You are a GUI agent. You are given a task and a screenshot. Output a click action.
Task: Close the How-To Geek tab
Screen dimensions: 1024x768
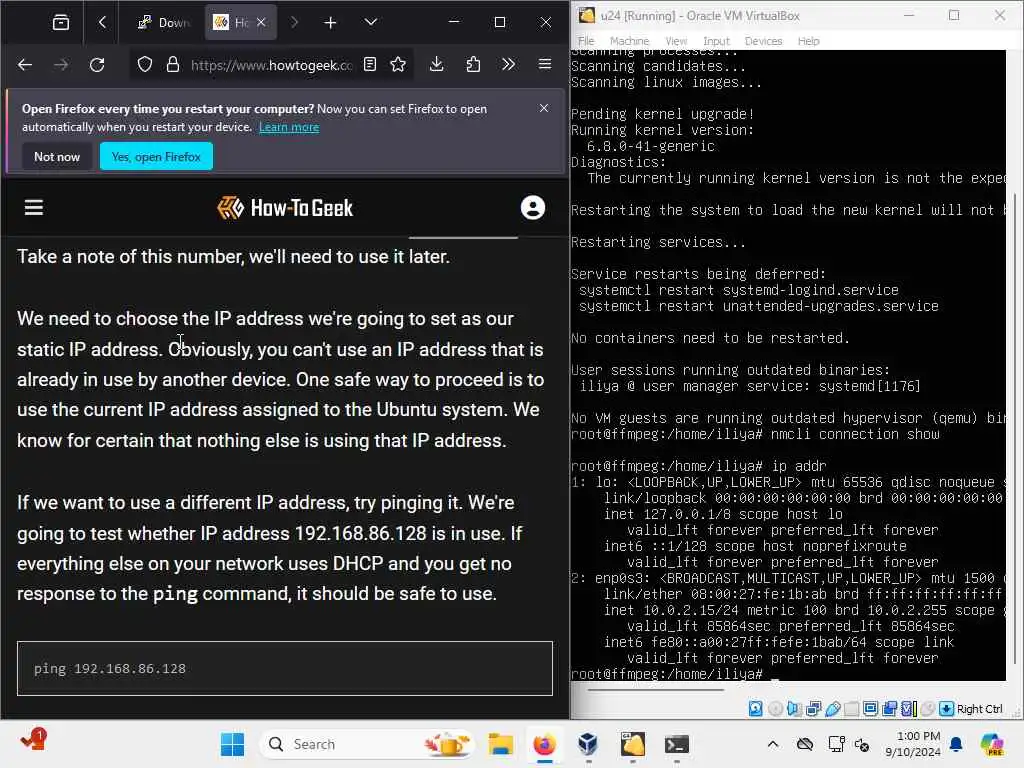pyautogui.click(x=261, y=23)
